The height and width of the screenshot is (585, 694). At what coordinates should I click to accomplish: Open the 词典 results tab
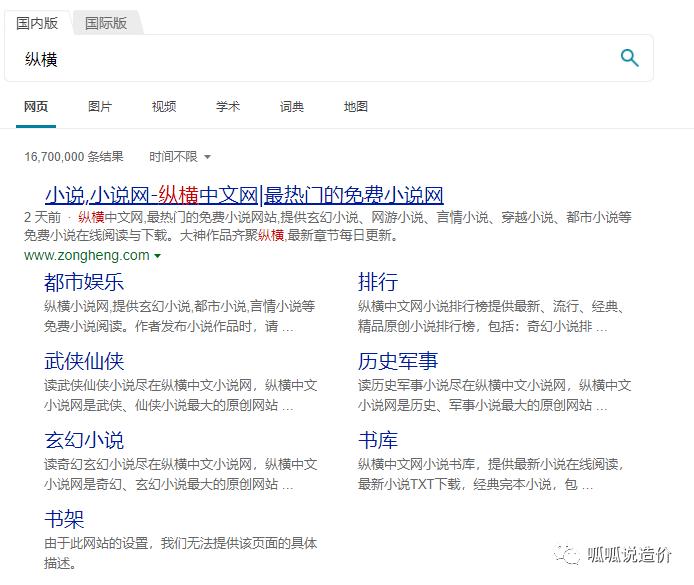pyautogui.click(x=292, y=107)
